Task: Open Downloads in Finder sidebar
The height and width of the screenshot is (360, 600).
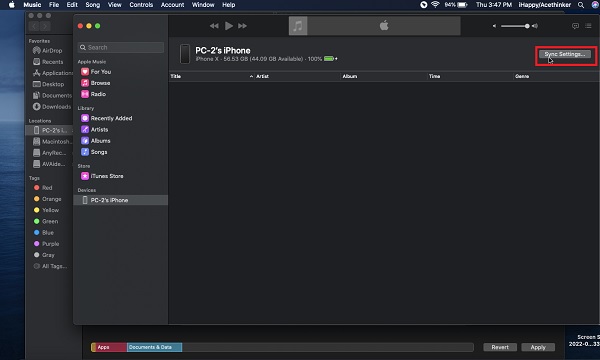Action: pos(52,106)
